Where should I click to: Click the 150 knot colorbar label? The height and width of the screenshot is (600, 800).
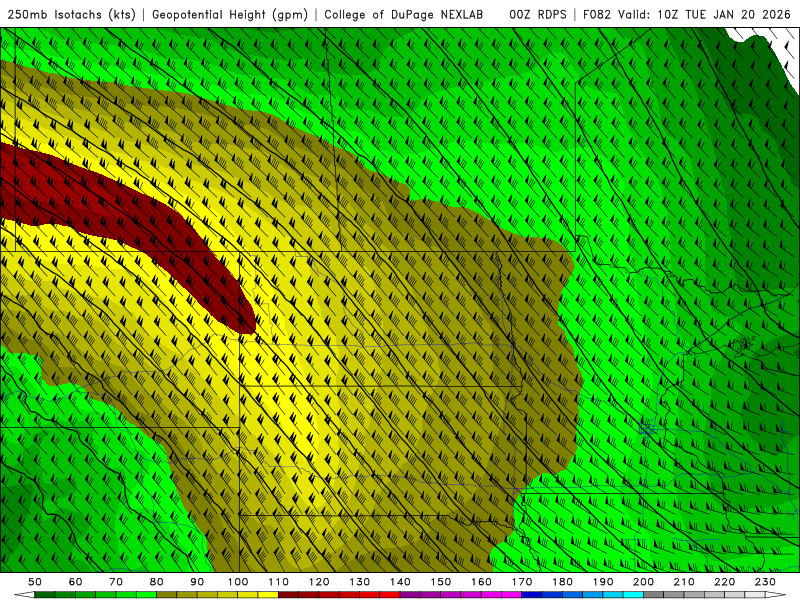coord(440,582)
